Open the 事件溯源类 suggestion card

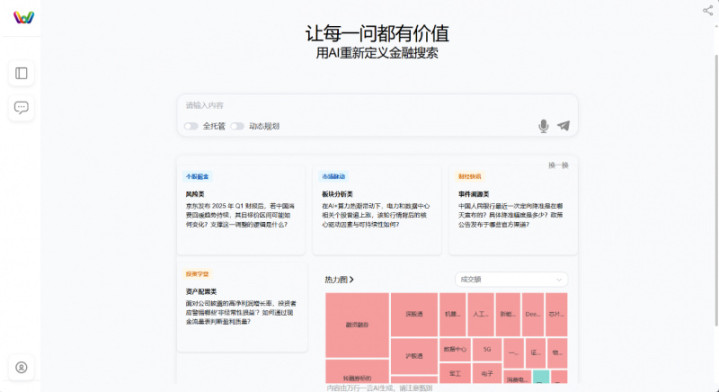[513, 210]
